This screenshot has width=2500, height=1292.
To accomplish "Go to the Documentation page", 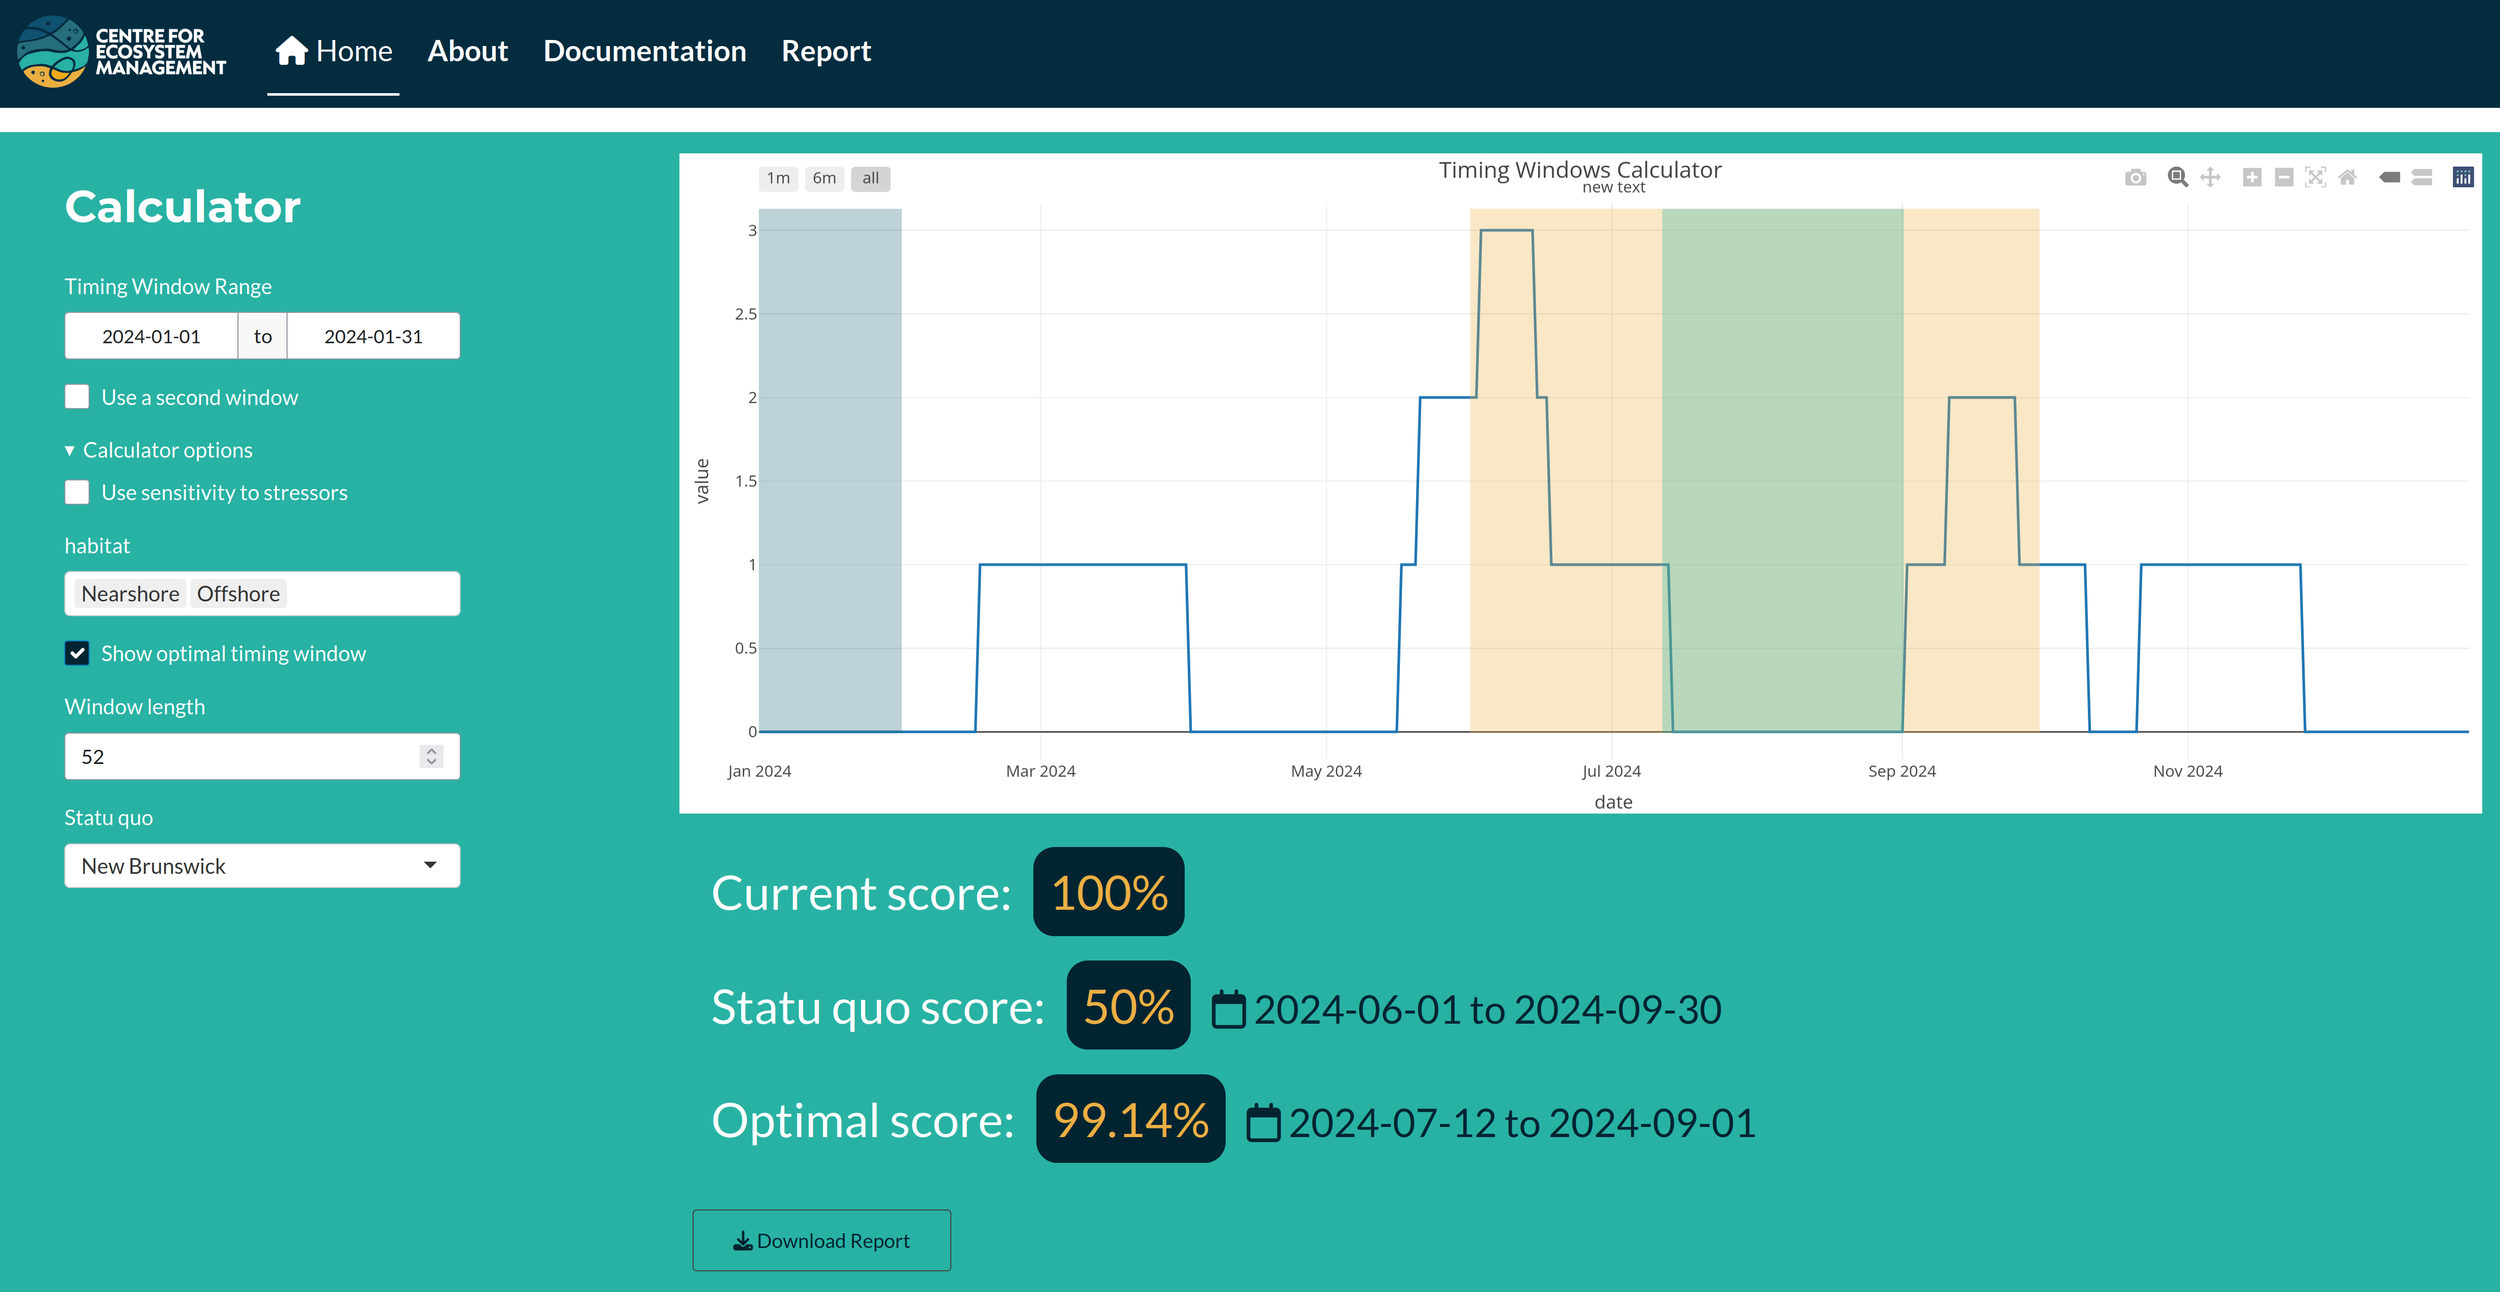I will point(644,51).
